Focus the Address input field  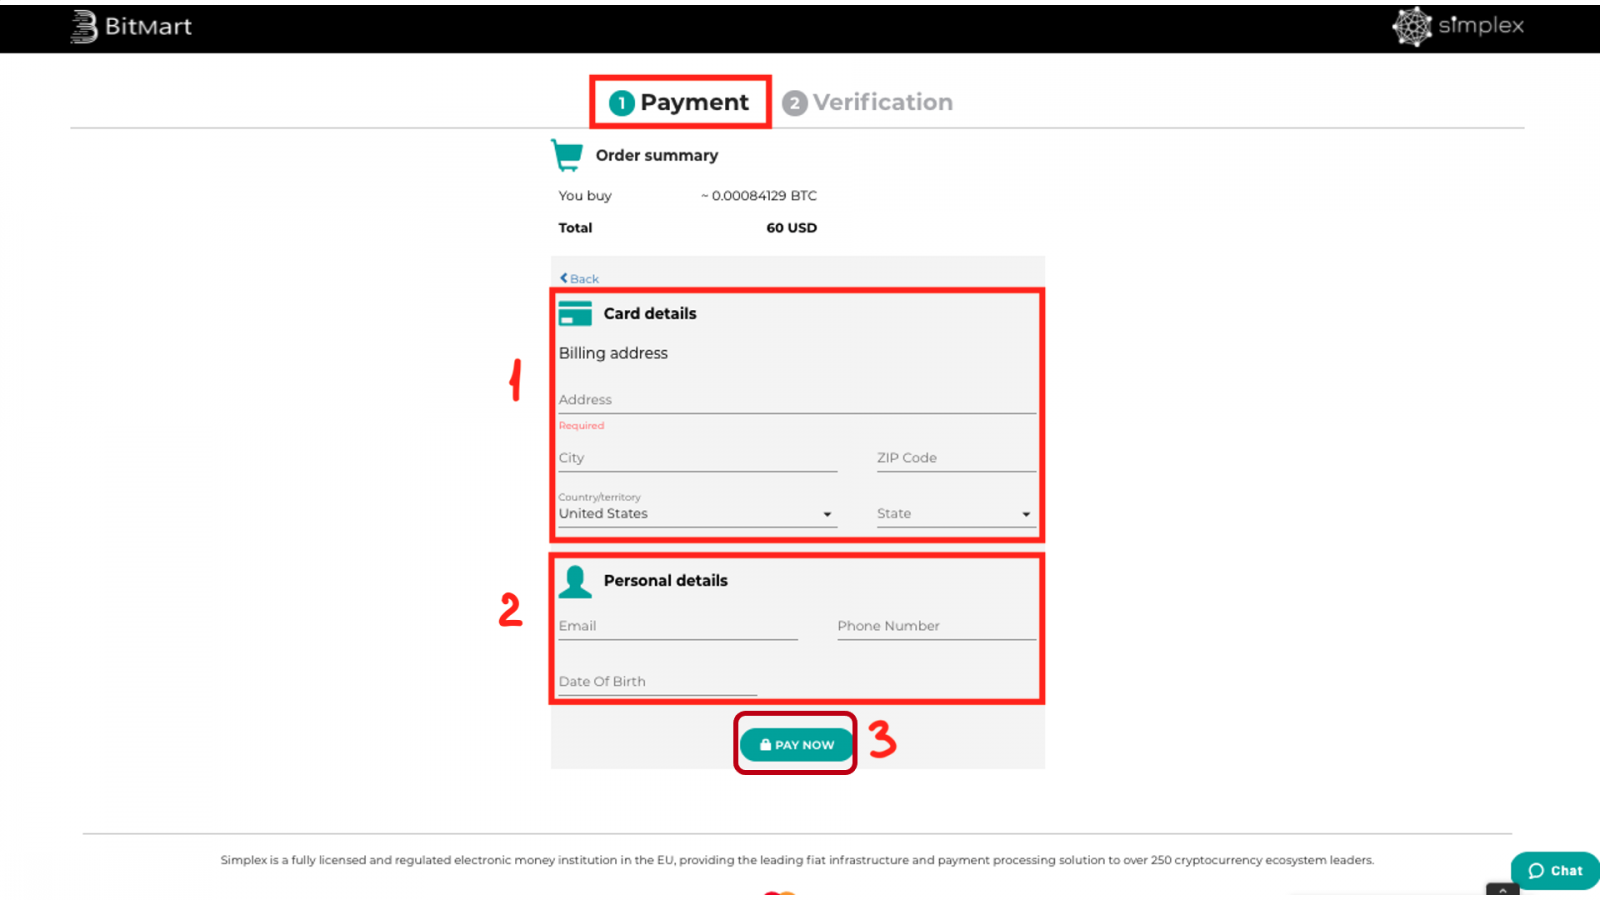point(796,400)
